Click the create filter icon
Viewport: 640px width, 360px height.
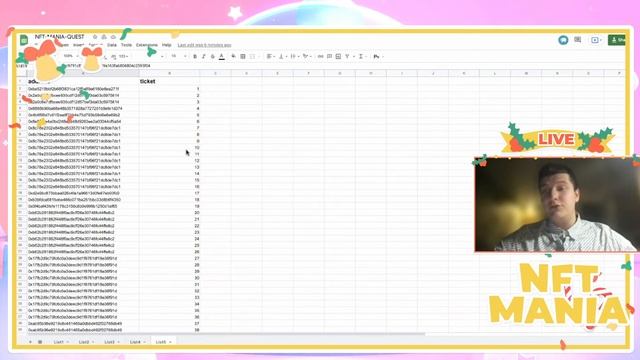pyautogui.click(x=348, y=56)
